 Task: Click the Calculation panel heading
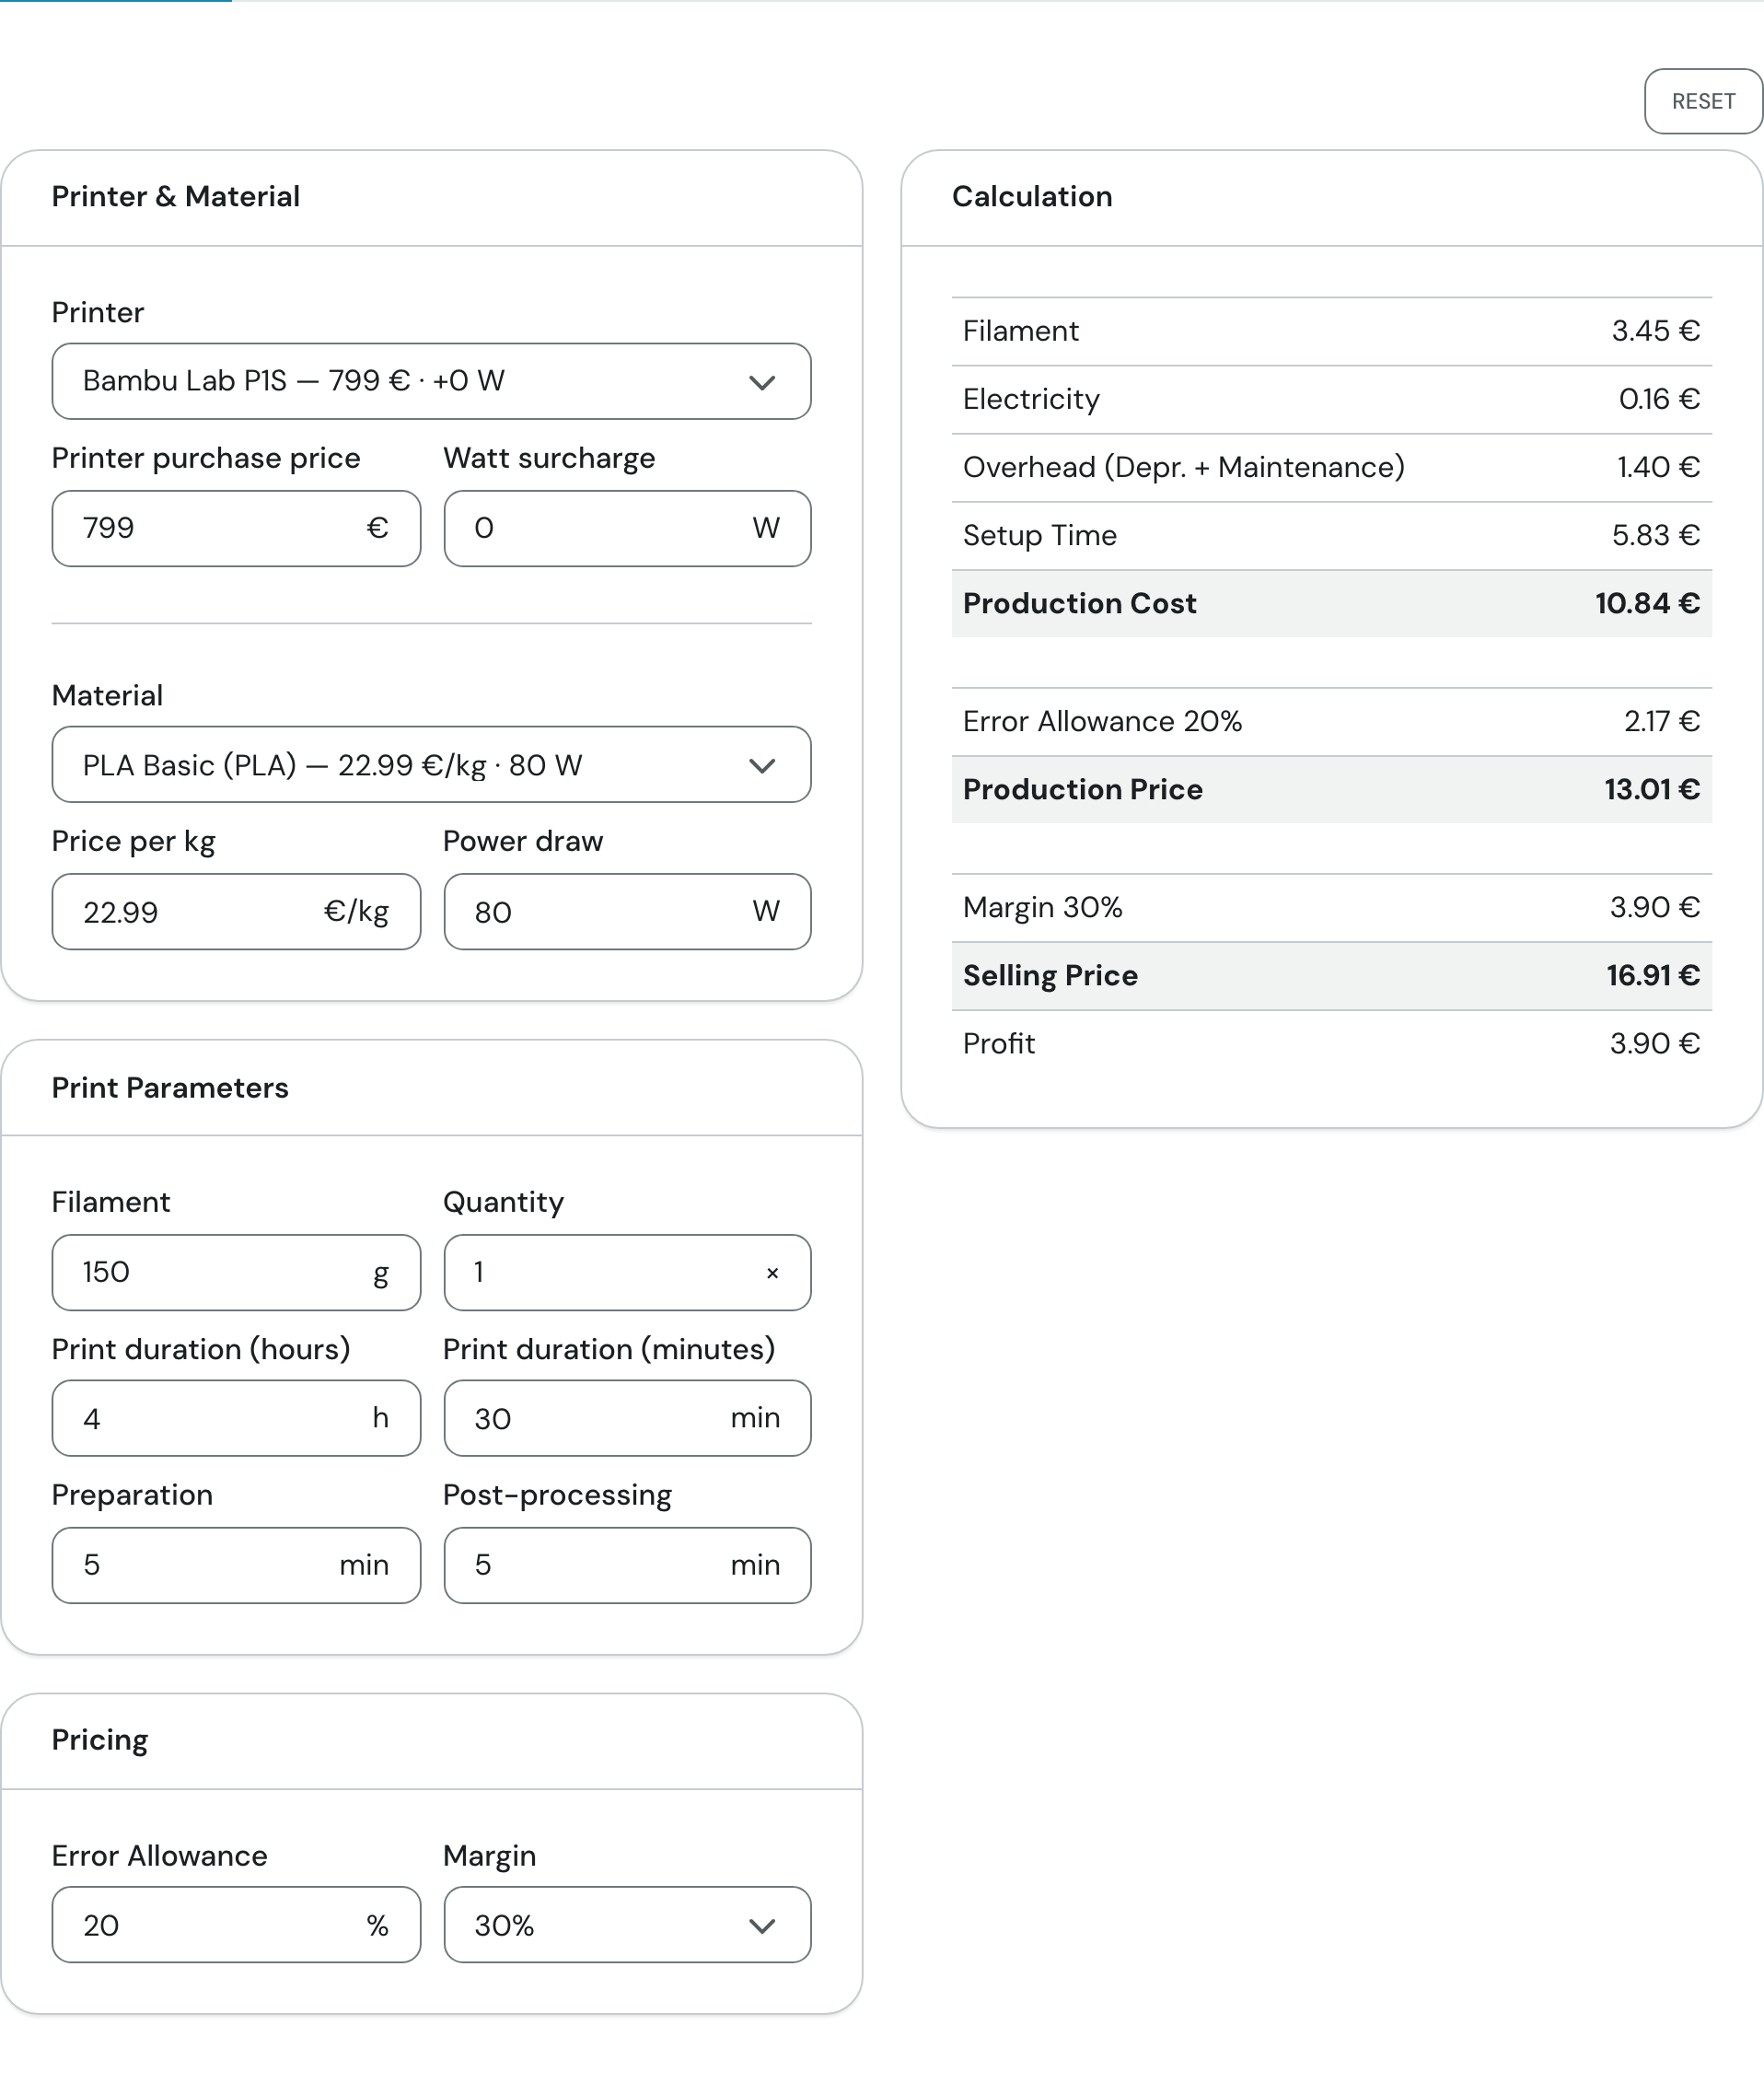pos(1032,196)
